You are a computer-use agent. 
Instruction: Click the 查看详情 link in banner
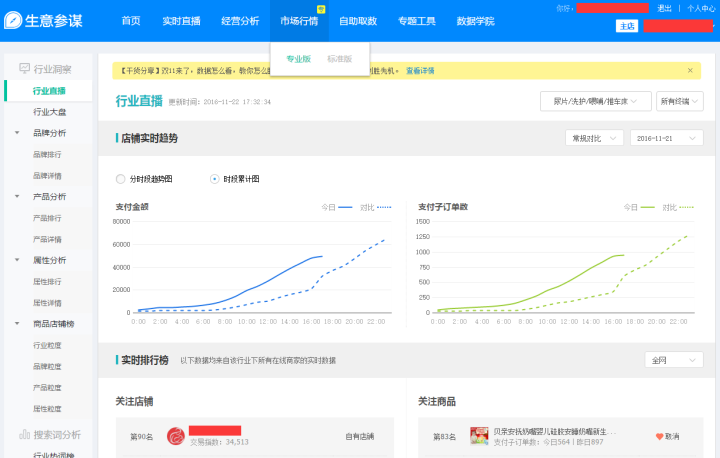(x=420, y=71)
